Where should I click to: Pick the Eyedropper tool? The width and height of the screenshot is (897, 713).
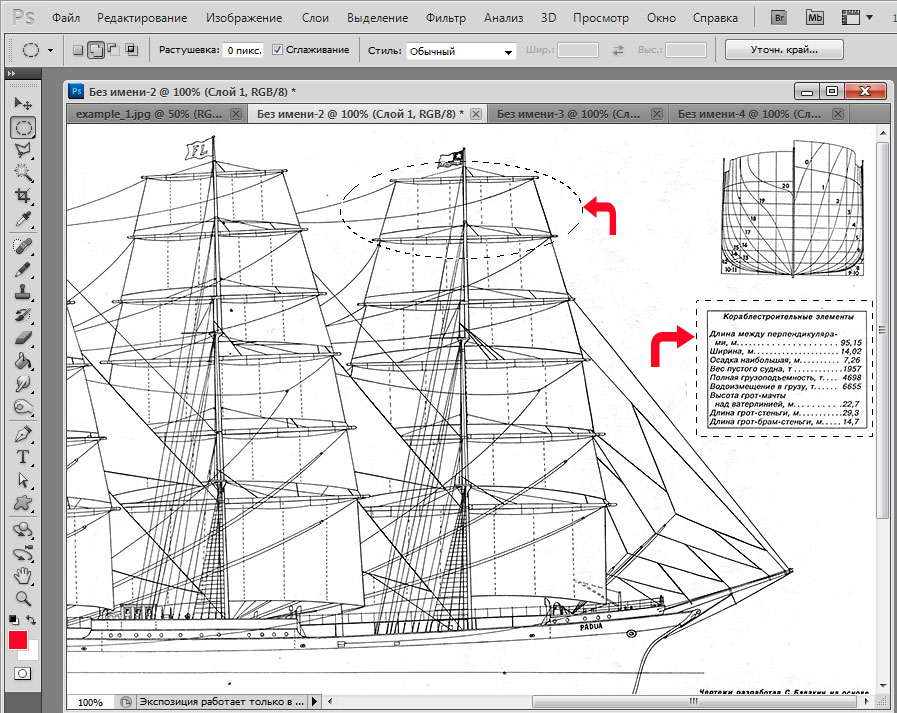coord(22,219)
